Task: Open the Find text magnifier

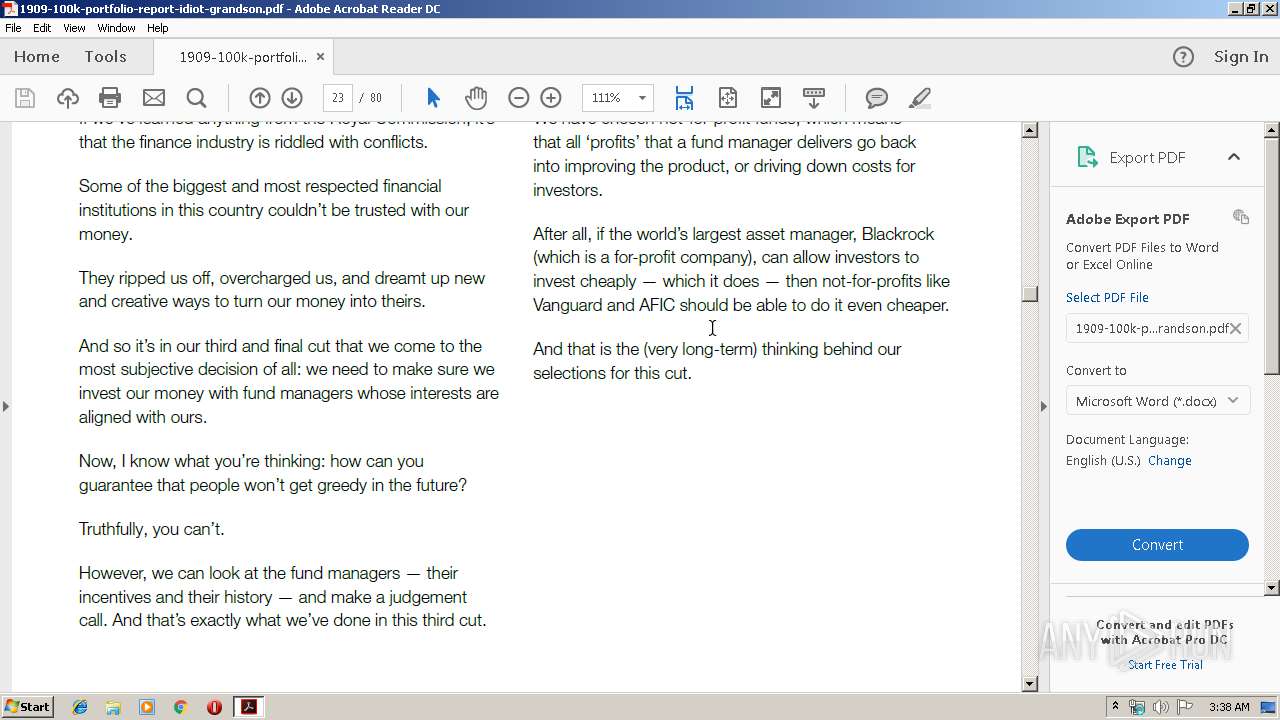Action: point(197,98)
